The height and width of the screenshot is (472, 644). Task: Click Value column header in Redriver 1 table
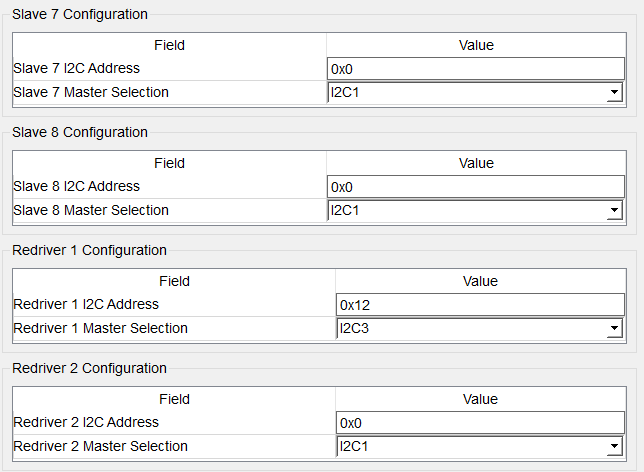click(480, 281)
